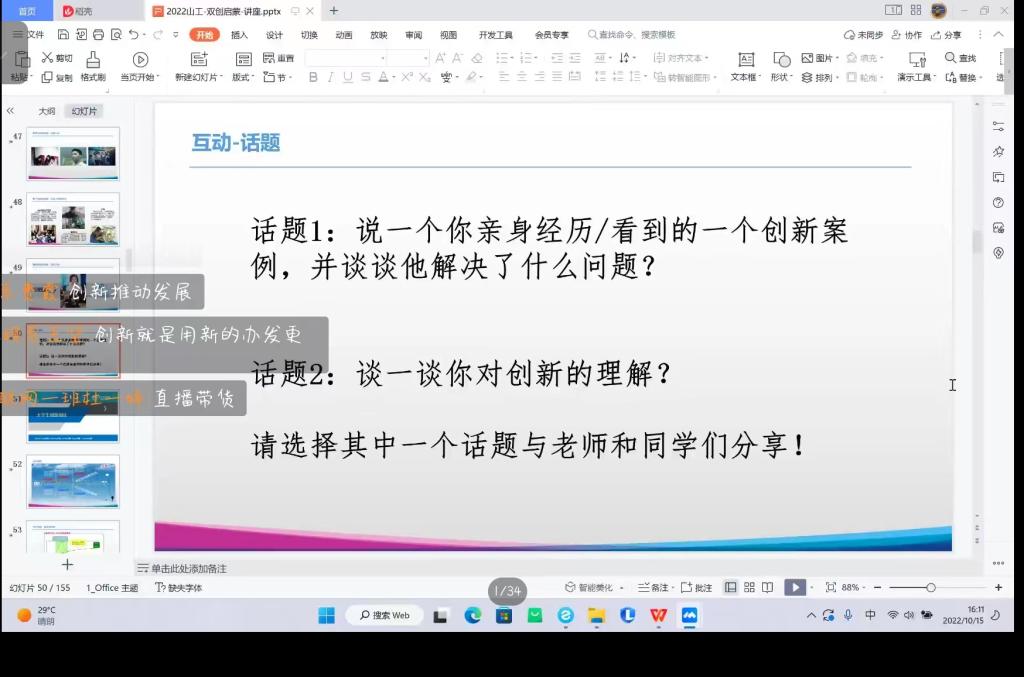This screenshot has width=1024, height=677.
Task: Open the Layout (版式) dropdown
Action: coord(242,77)
